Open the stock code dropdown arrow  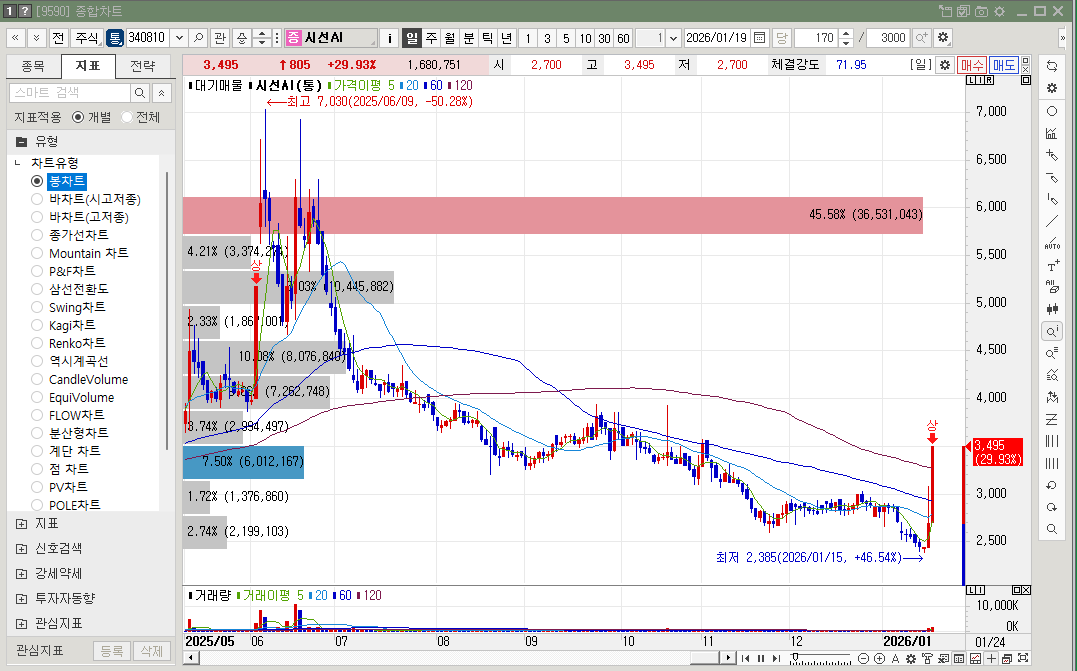pos(179,38)
